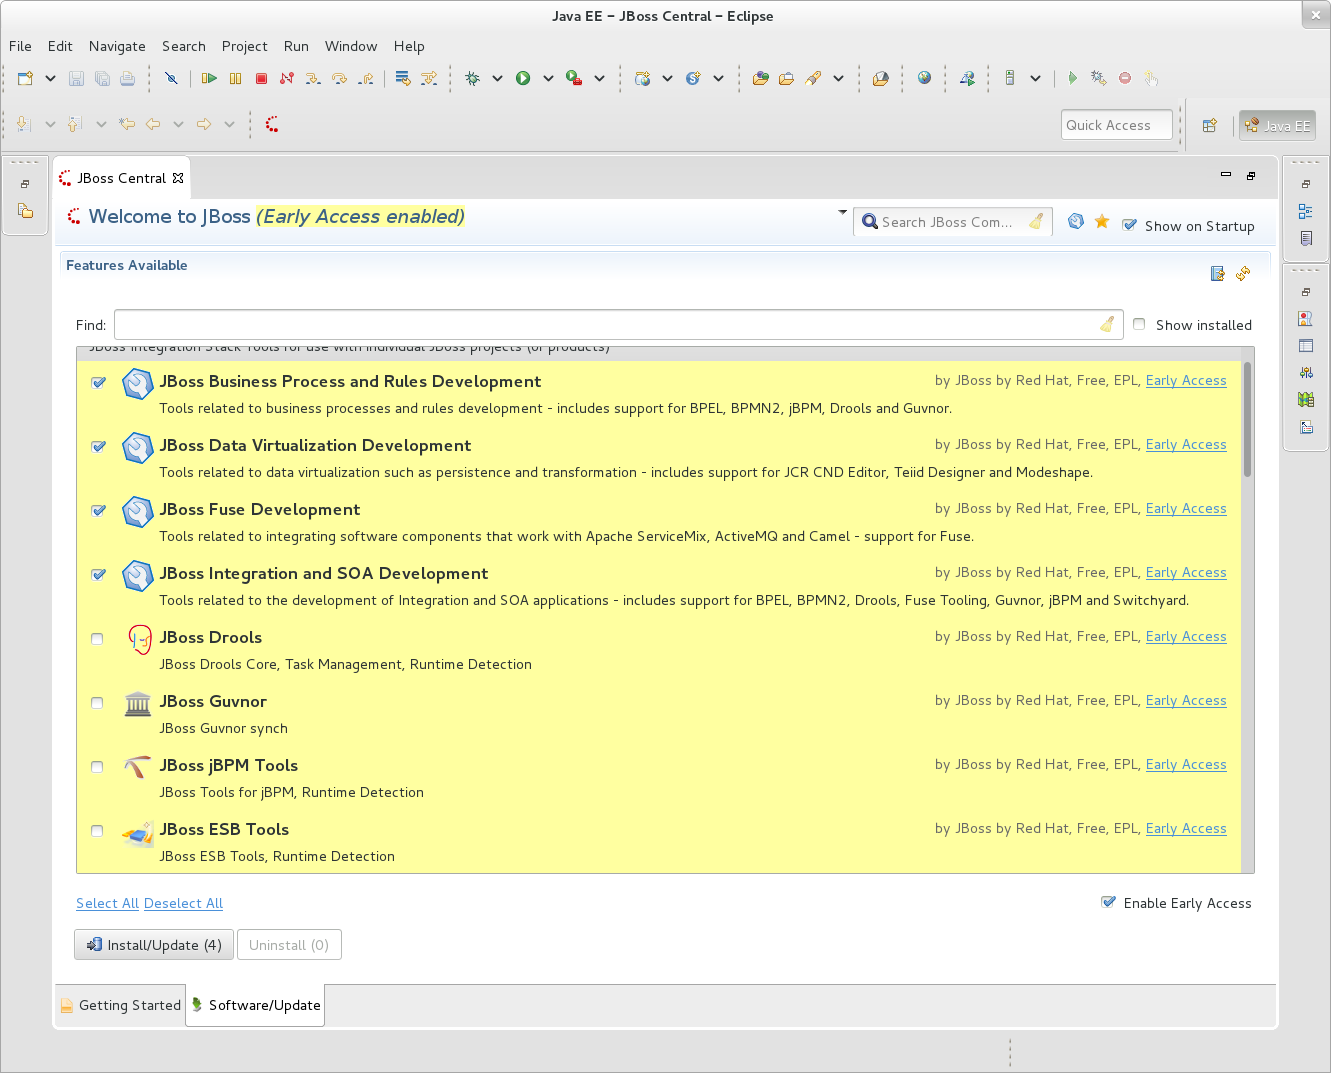Screen dimensions: 1331x1073
Task: Uncheck JBoss Fuse Development checkbox
Action: [98, 510]
